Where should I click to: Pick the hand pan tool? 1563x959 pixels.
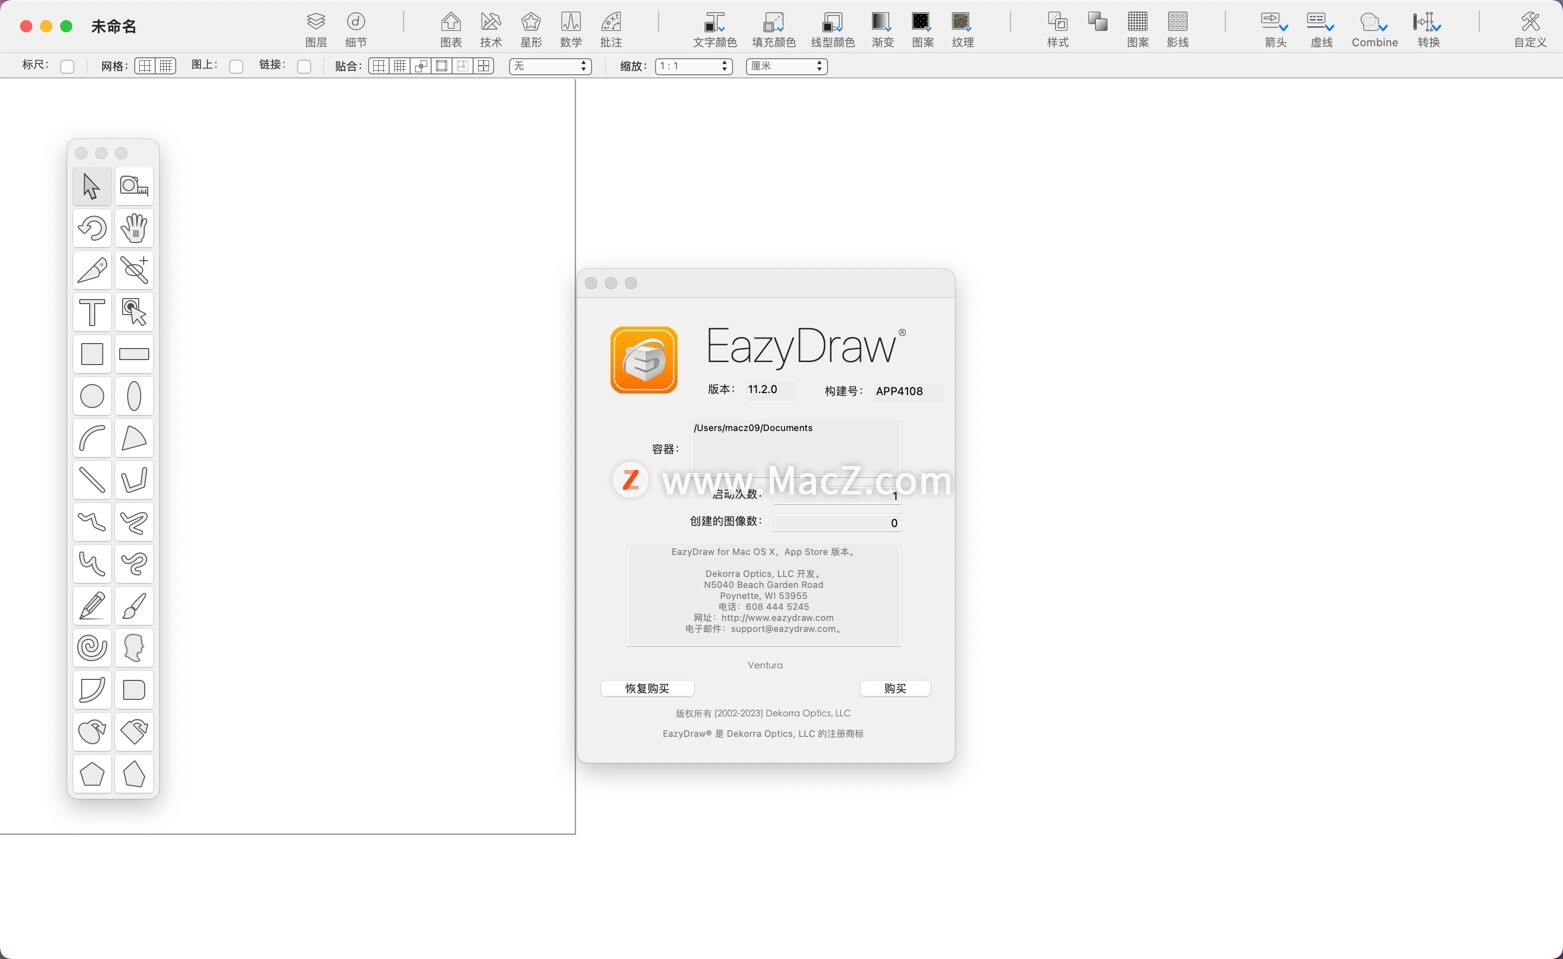click(134, 228)
